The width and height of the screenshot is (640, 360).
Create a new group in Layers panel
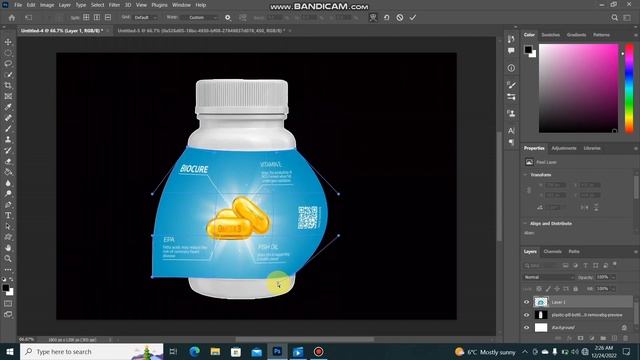(x=603, y=338)
